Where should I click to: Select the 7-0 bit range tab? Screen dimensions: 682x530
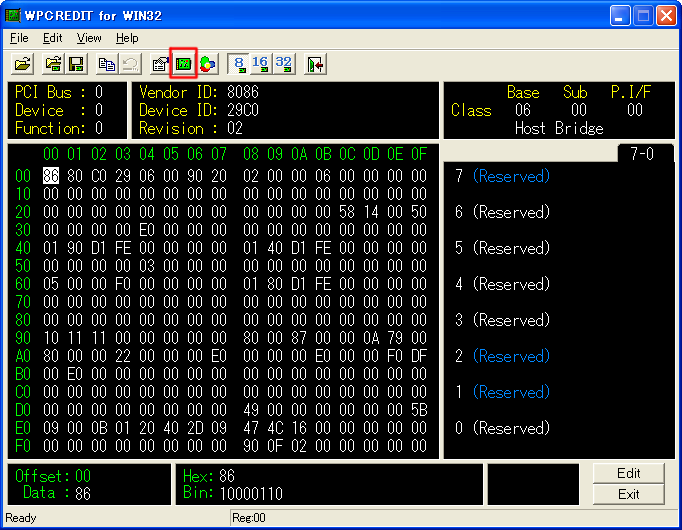click(645, 153)
